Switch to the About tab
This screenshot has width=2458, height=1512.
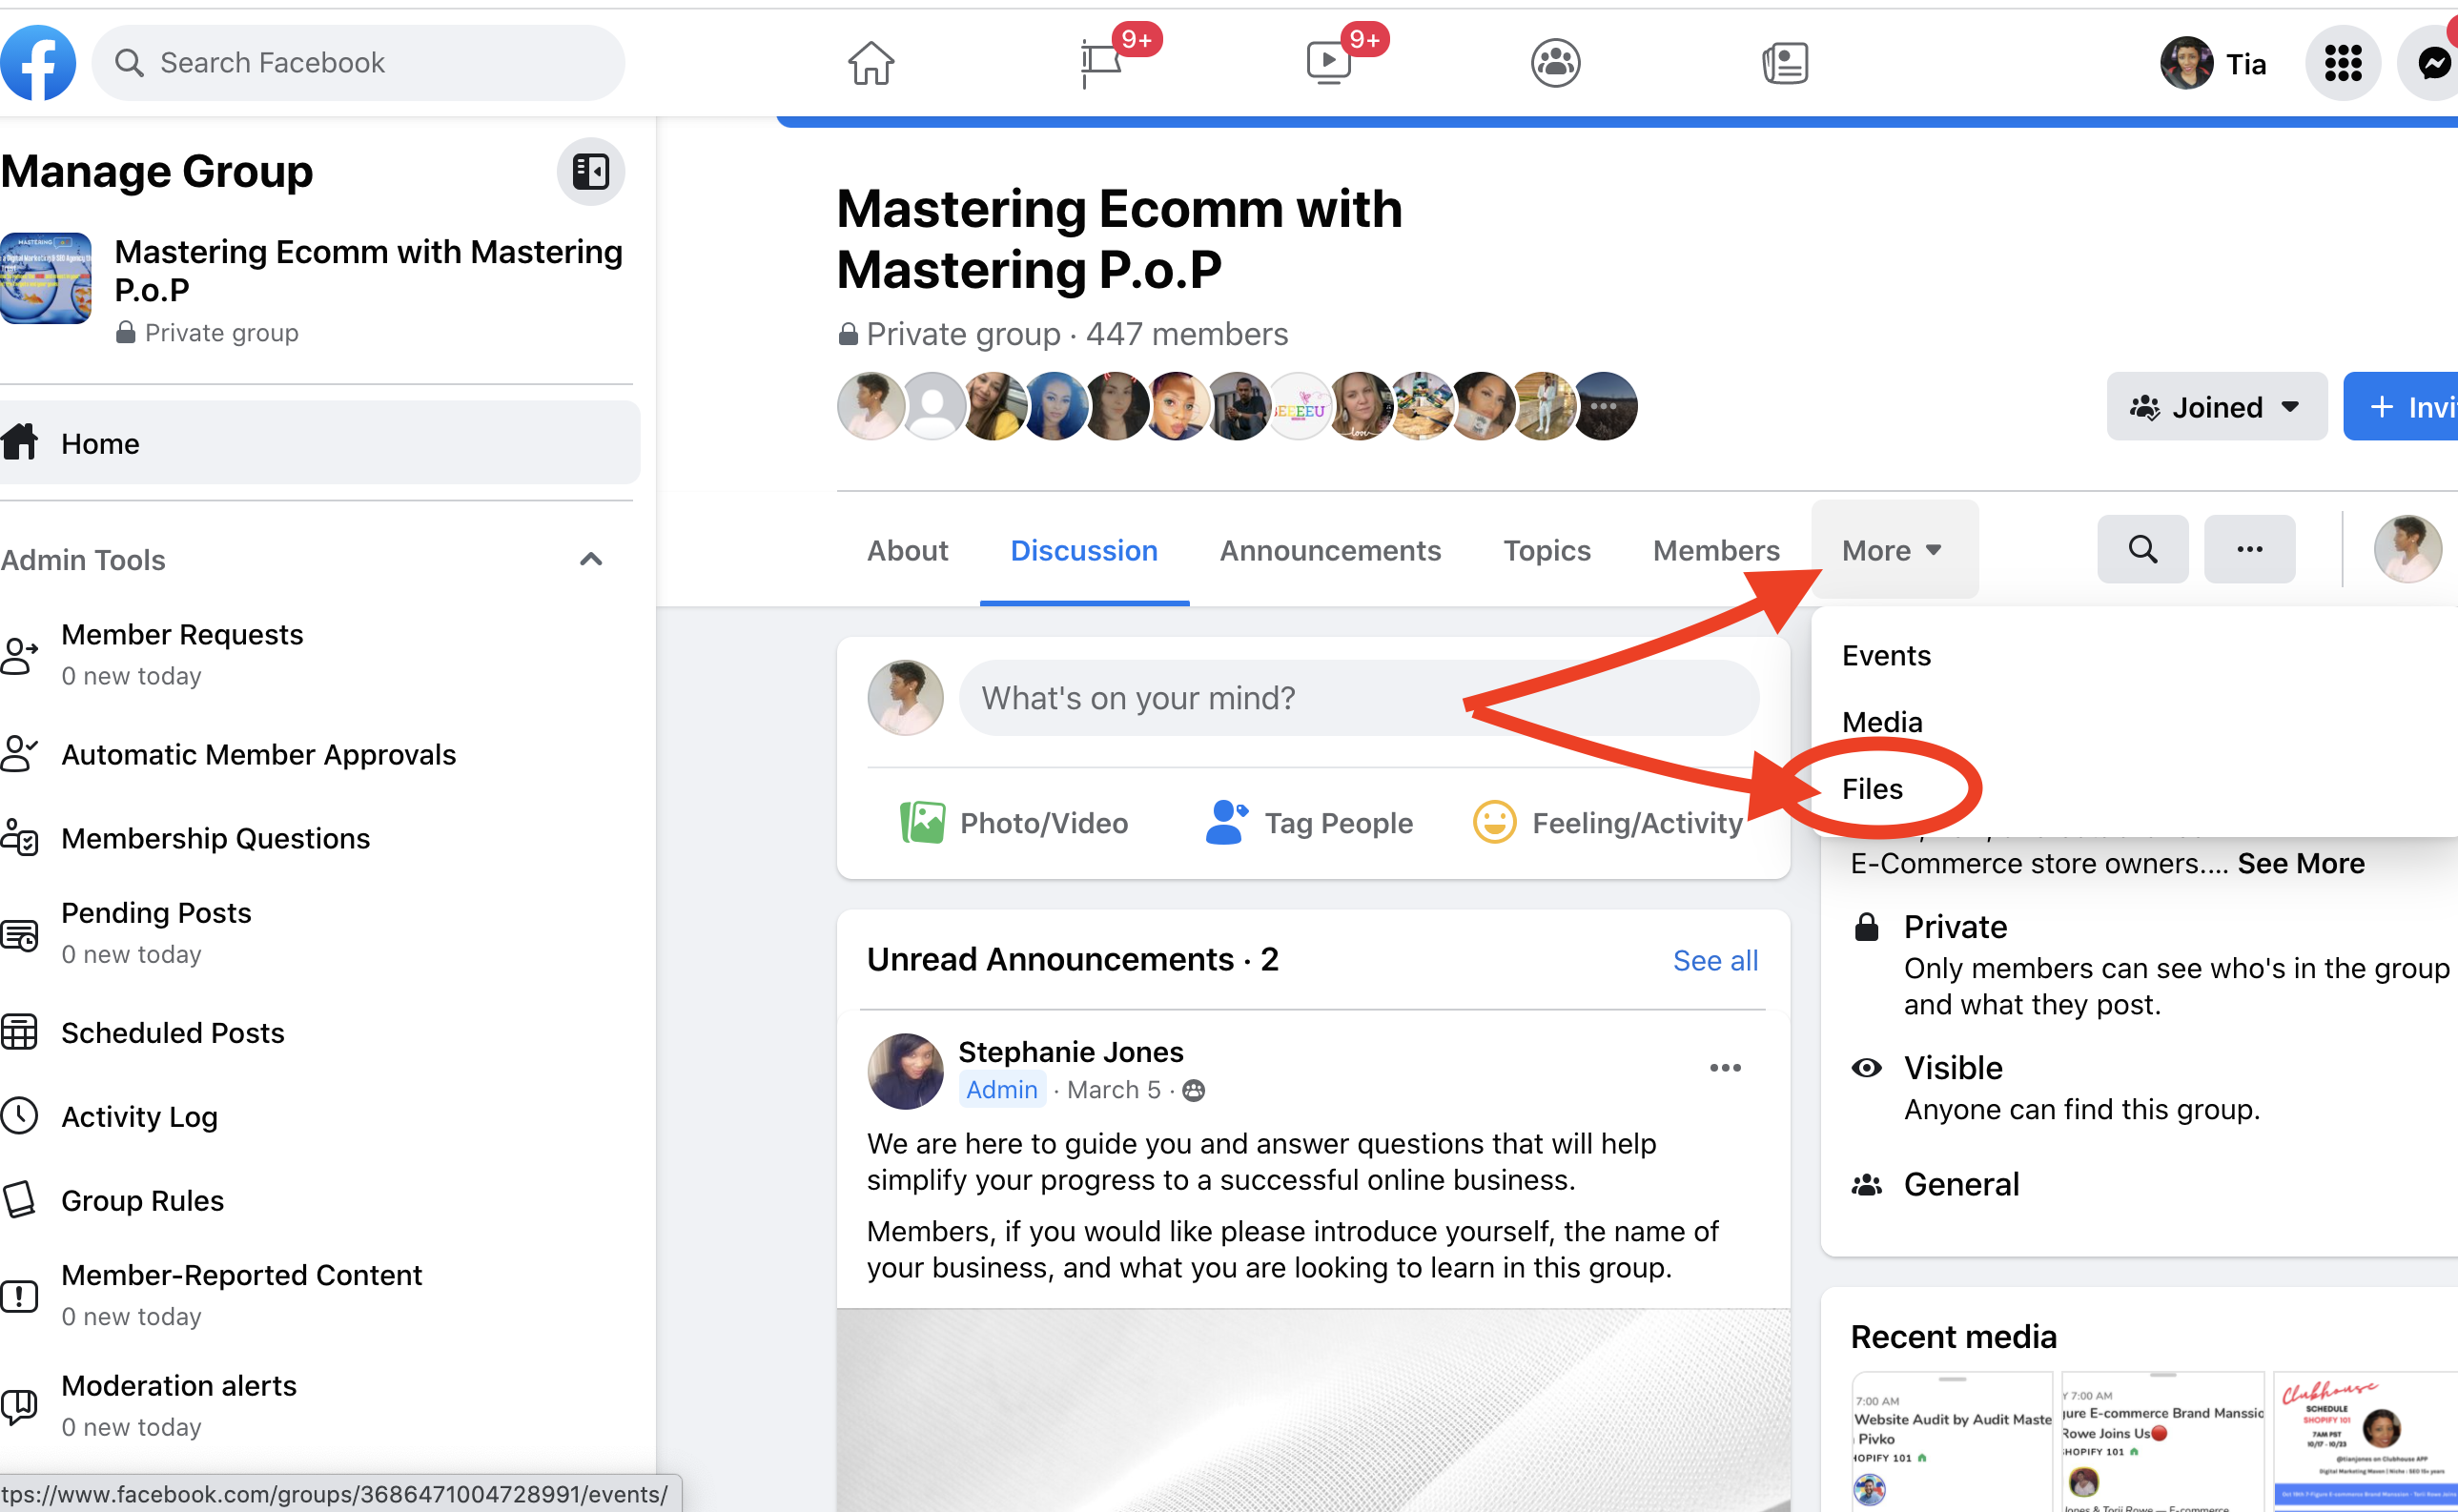[x=907, y=550]
